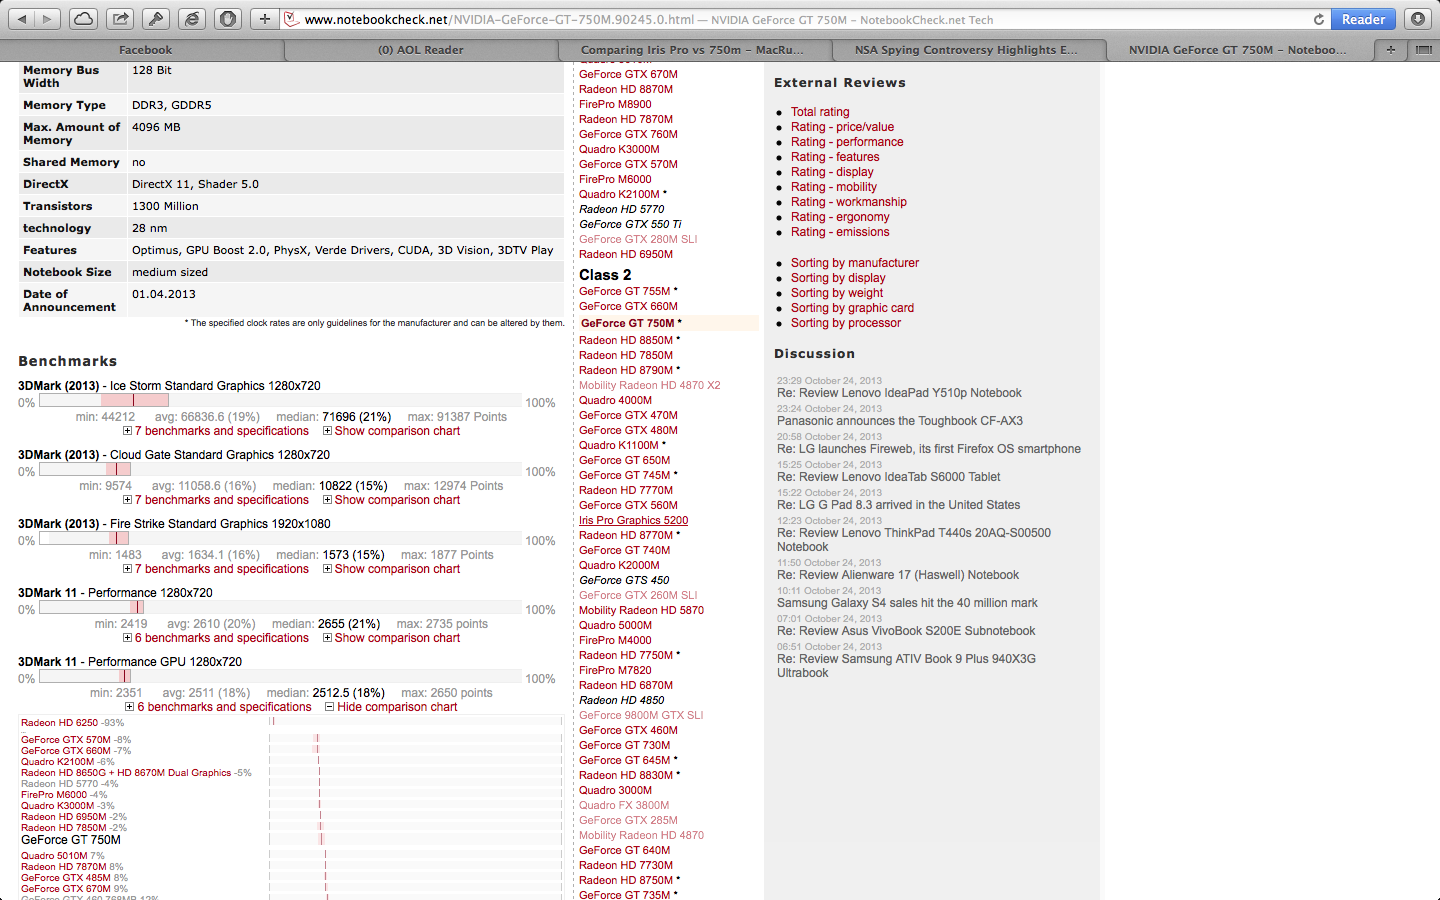Viewport: 1440px width, 900px height.
Task: Switch to the (0) AOL Reader tab
Action: click(421, 50)
